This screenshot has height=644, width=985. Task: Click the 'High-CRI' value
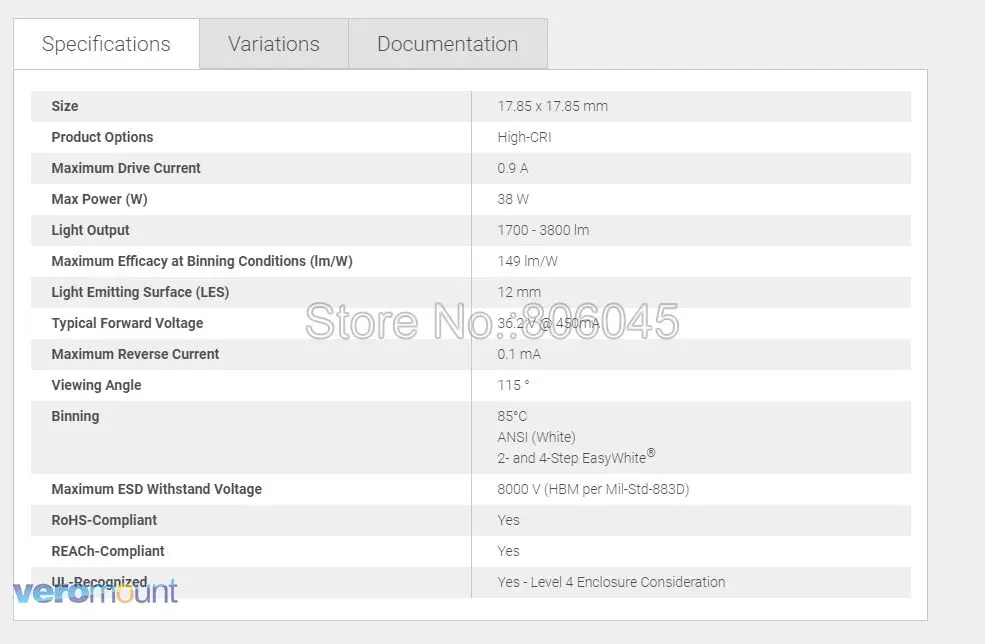(525, 137)
